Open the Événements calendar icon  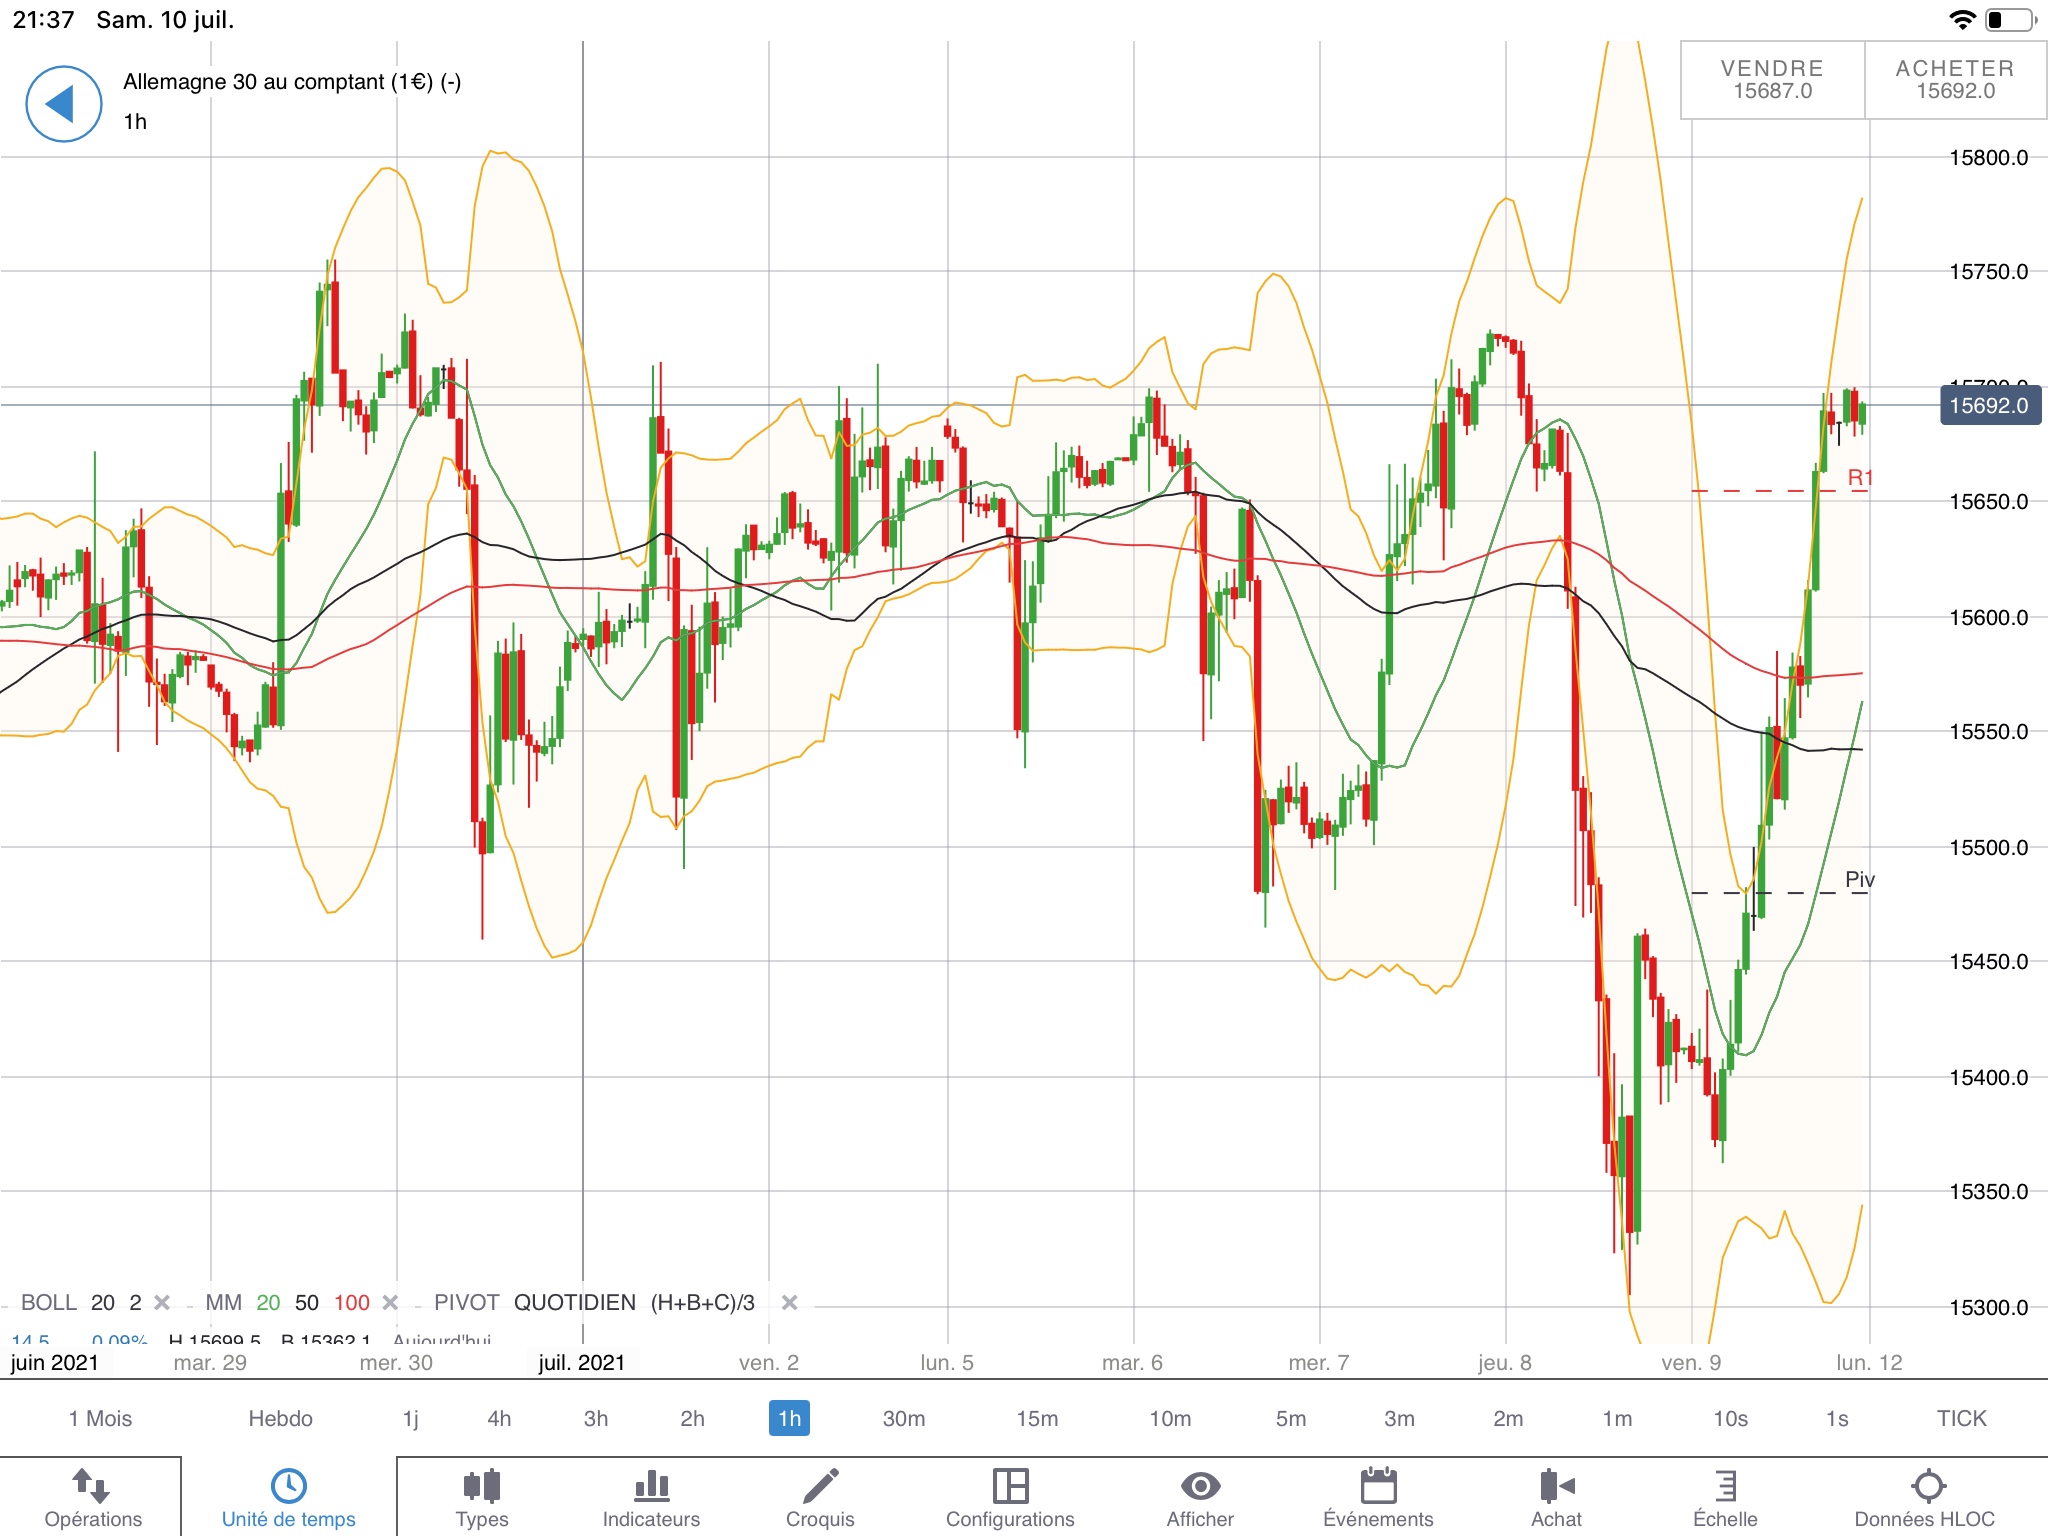(x=1378, y=1486)
